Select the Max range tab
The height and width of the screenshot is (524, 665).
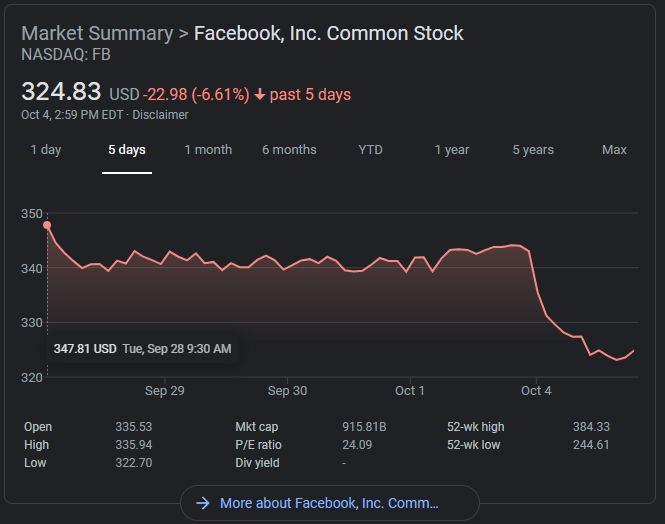614,150
